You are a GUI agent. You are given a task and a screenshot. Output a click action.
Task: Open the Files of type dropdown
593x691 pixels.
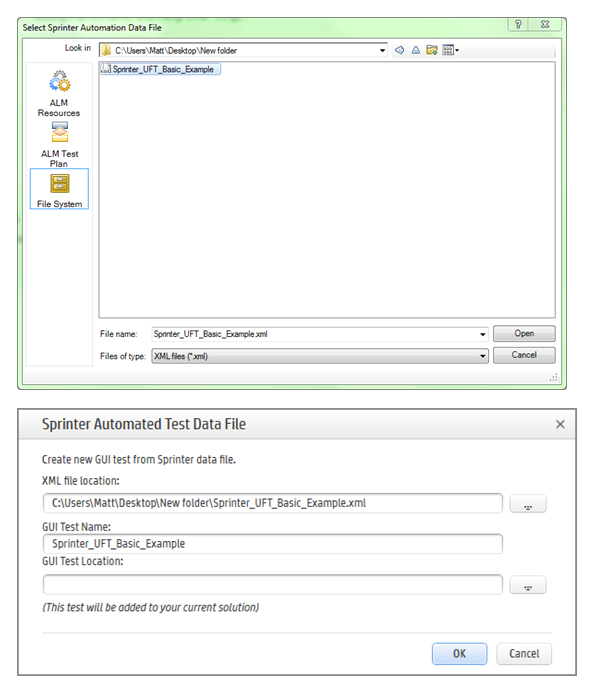click(320, 356)
